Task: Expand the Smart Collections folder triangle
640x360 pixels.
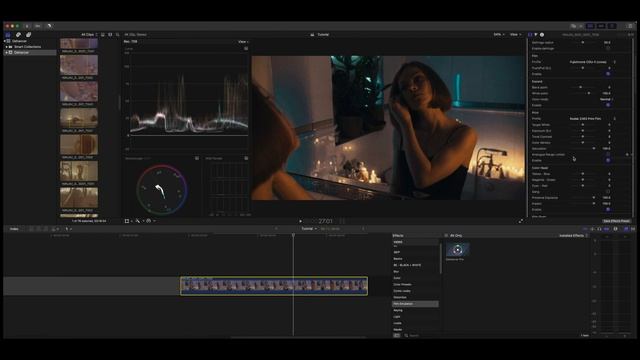Action: pyautogui.click(x=7, y=47)
